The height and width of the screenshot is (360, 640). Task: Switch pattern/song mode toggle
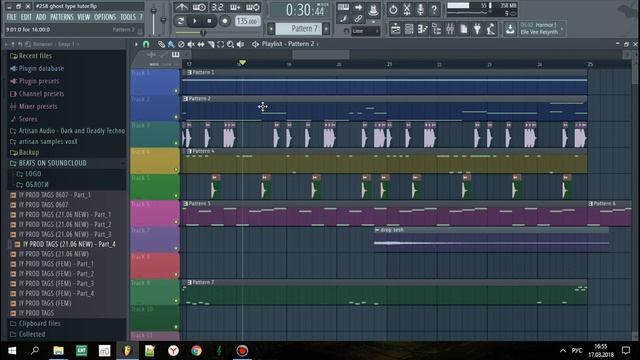coord(181,21)
